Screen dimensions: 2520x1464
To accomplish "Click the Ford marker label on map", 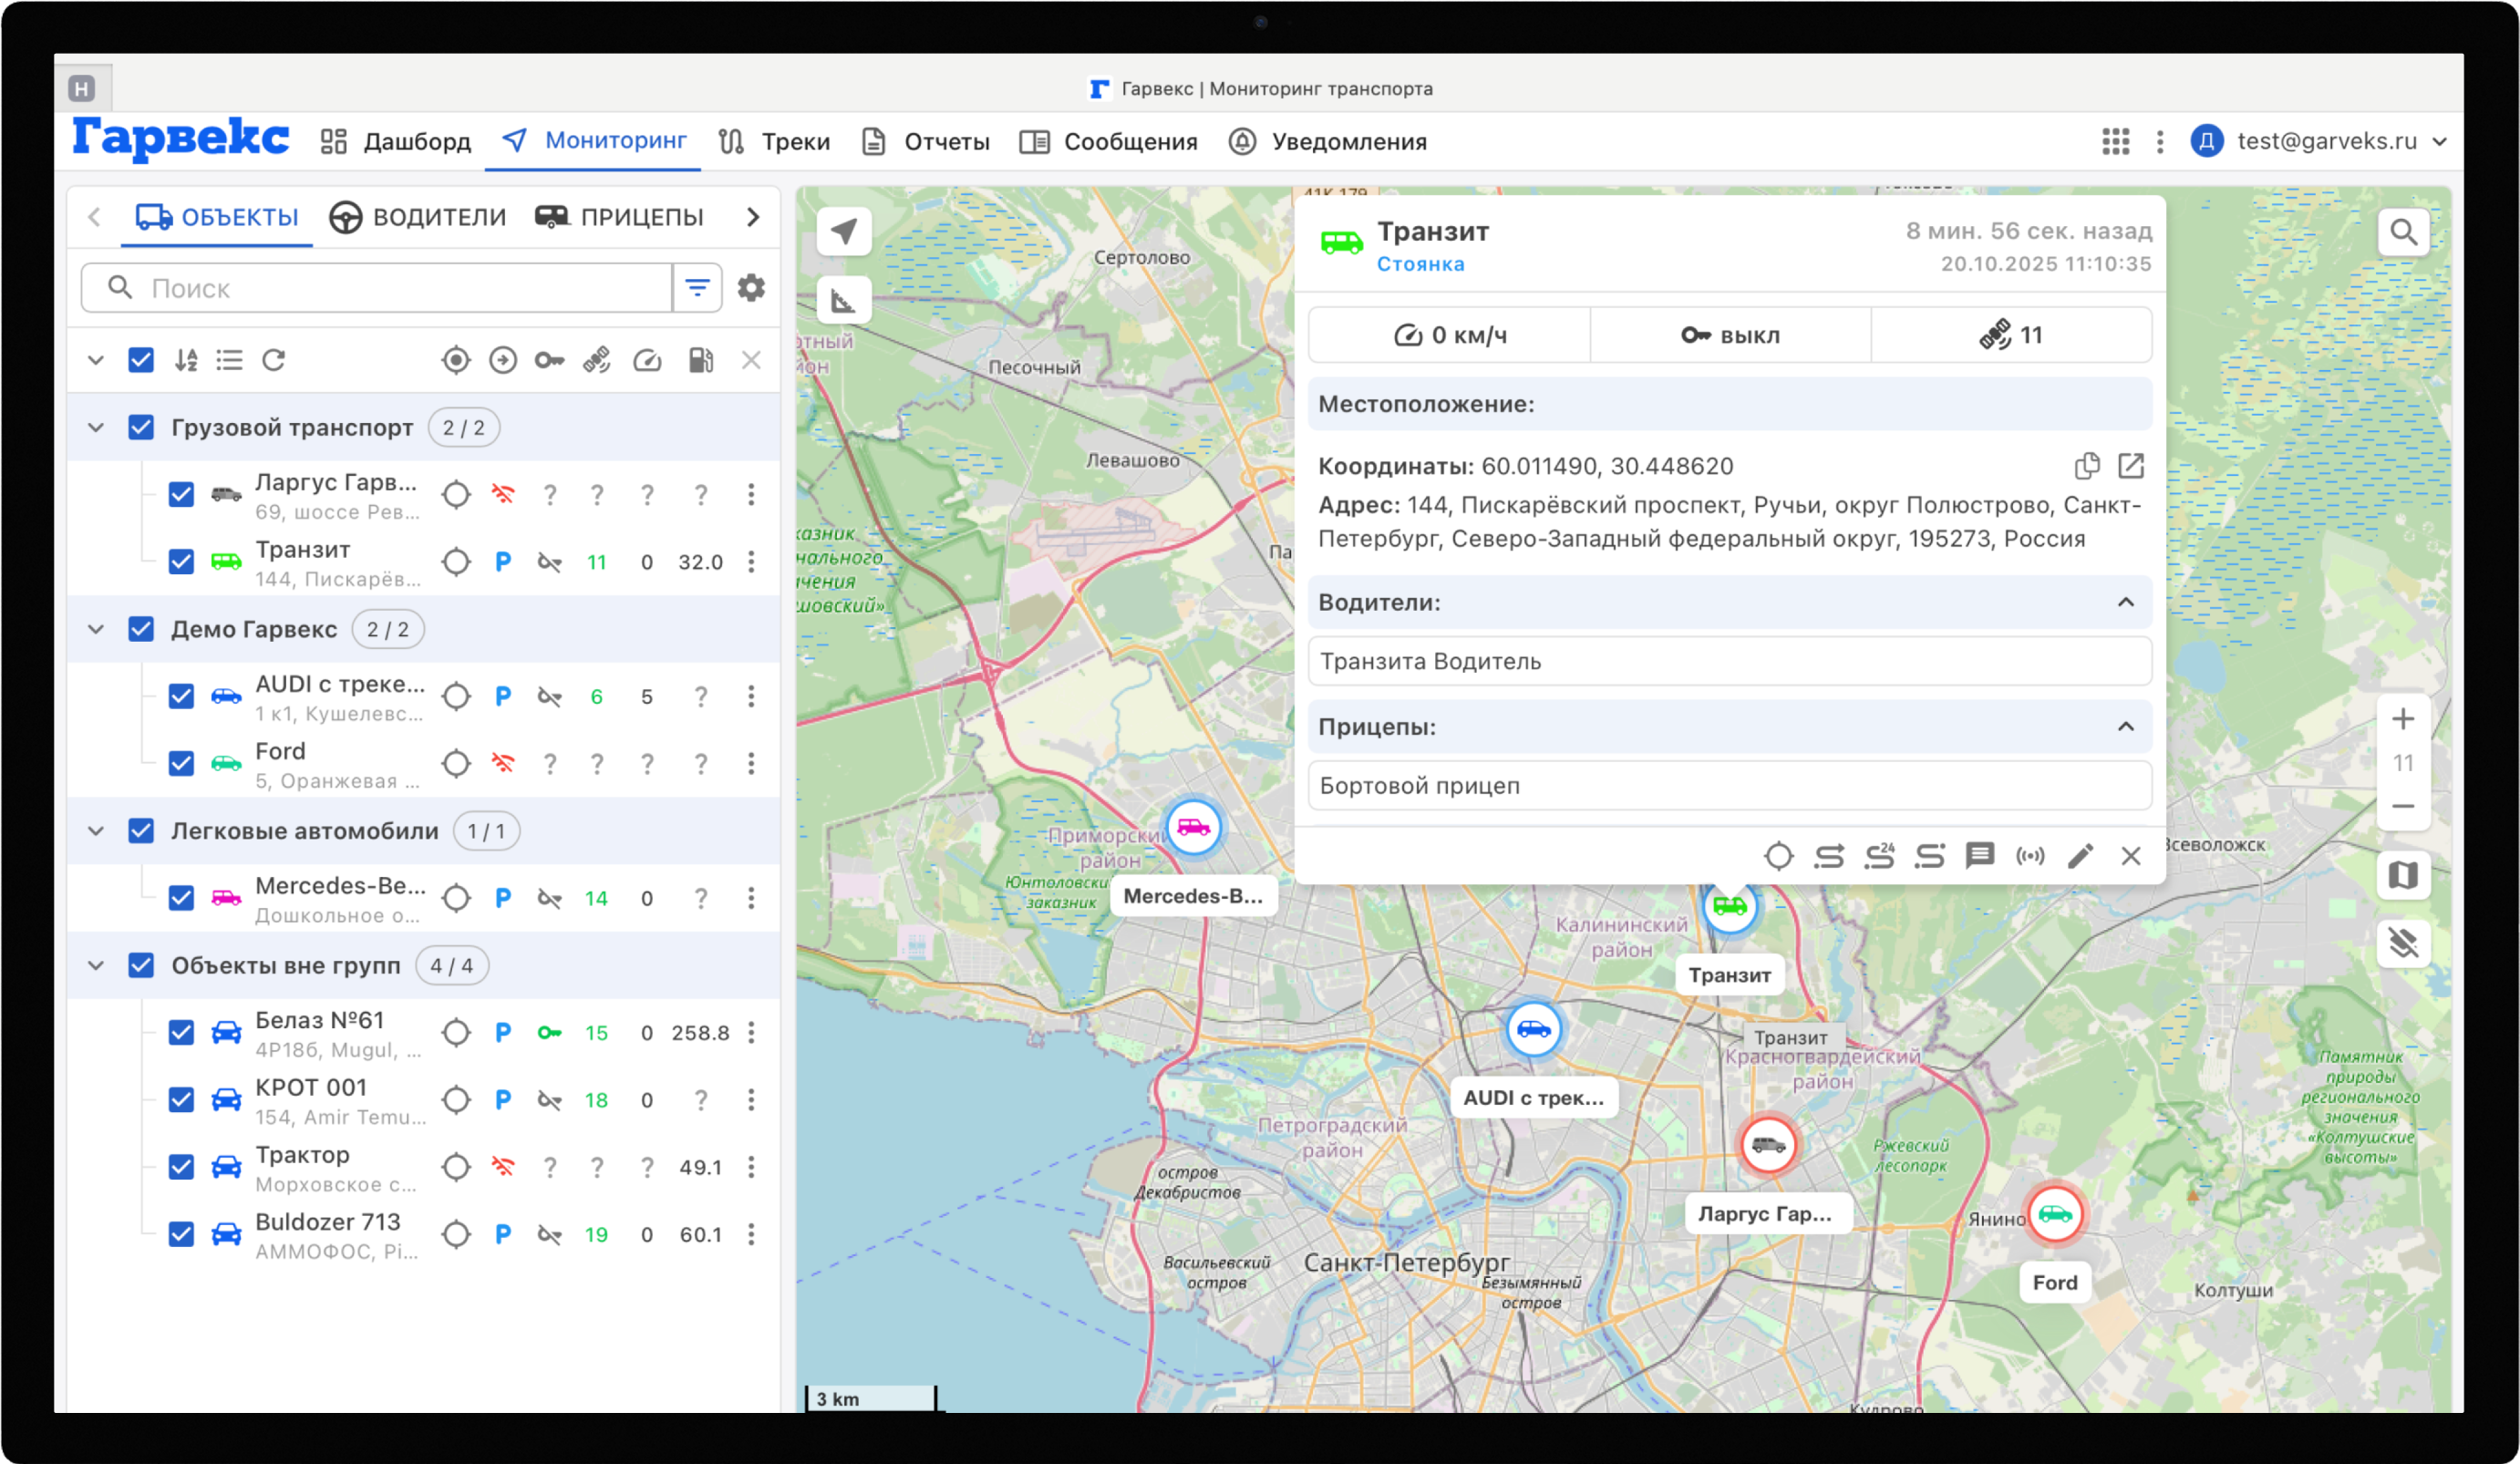I will (2054, 1283).
